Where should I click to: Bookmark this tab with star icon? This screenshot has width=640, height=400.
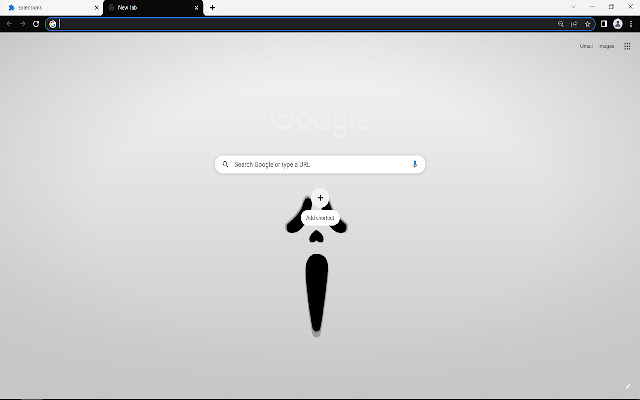[x=588, y=24]
